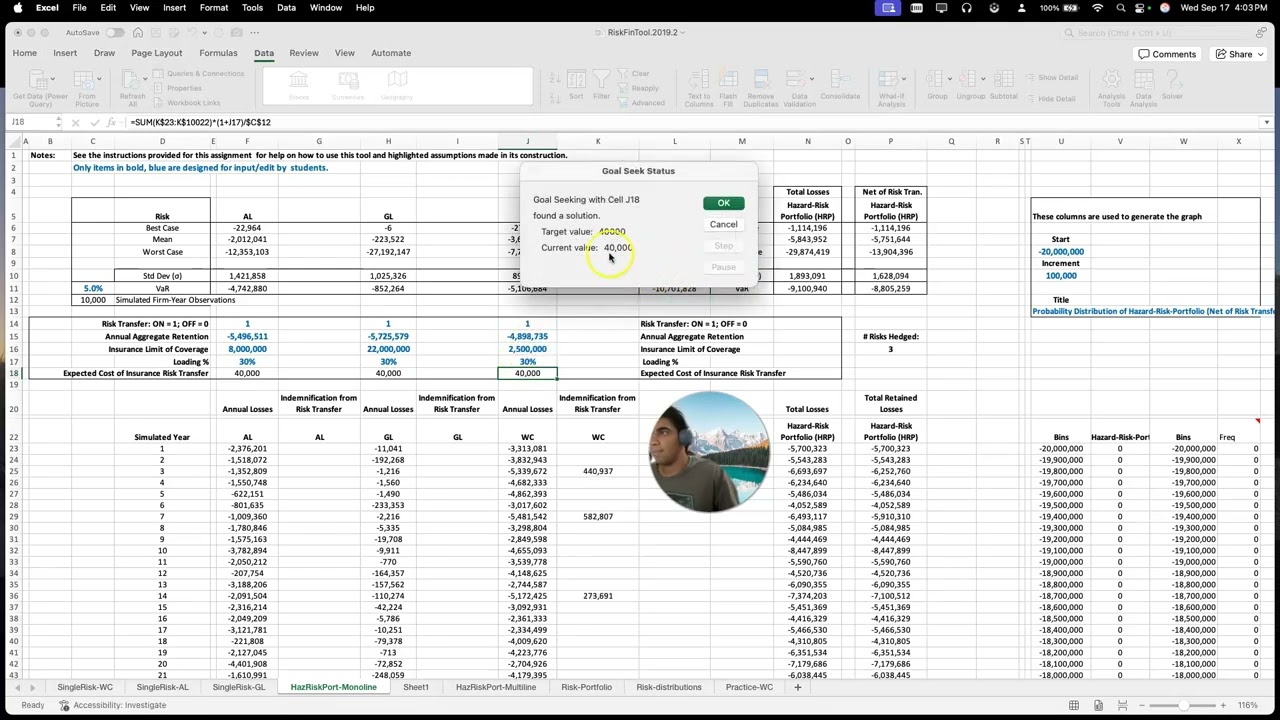Open the Apple menu

click(x=17, y=8)
